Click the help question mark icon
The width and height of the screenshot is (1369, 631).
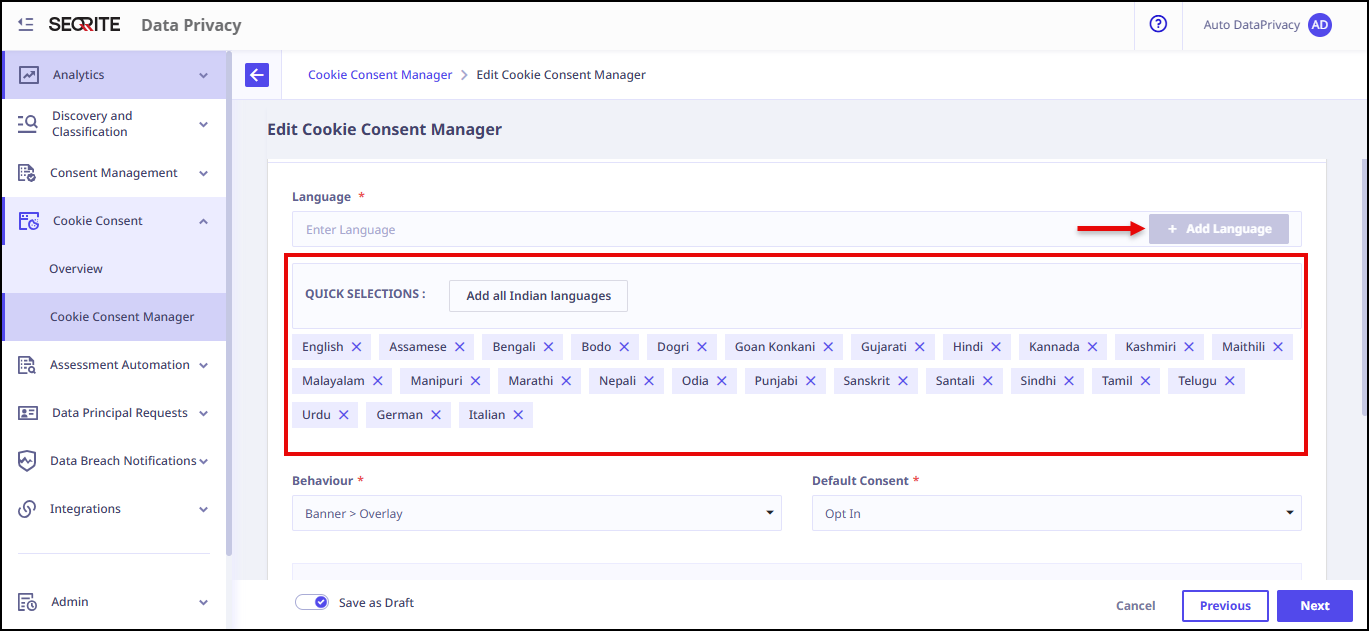pos(1158,25)
